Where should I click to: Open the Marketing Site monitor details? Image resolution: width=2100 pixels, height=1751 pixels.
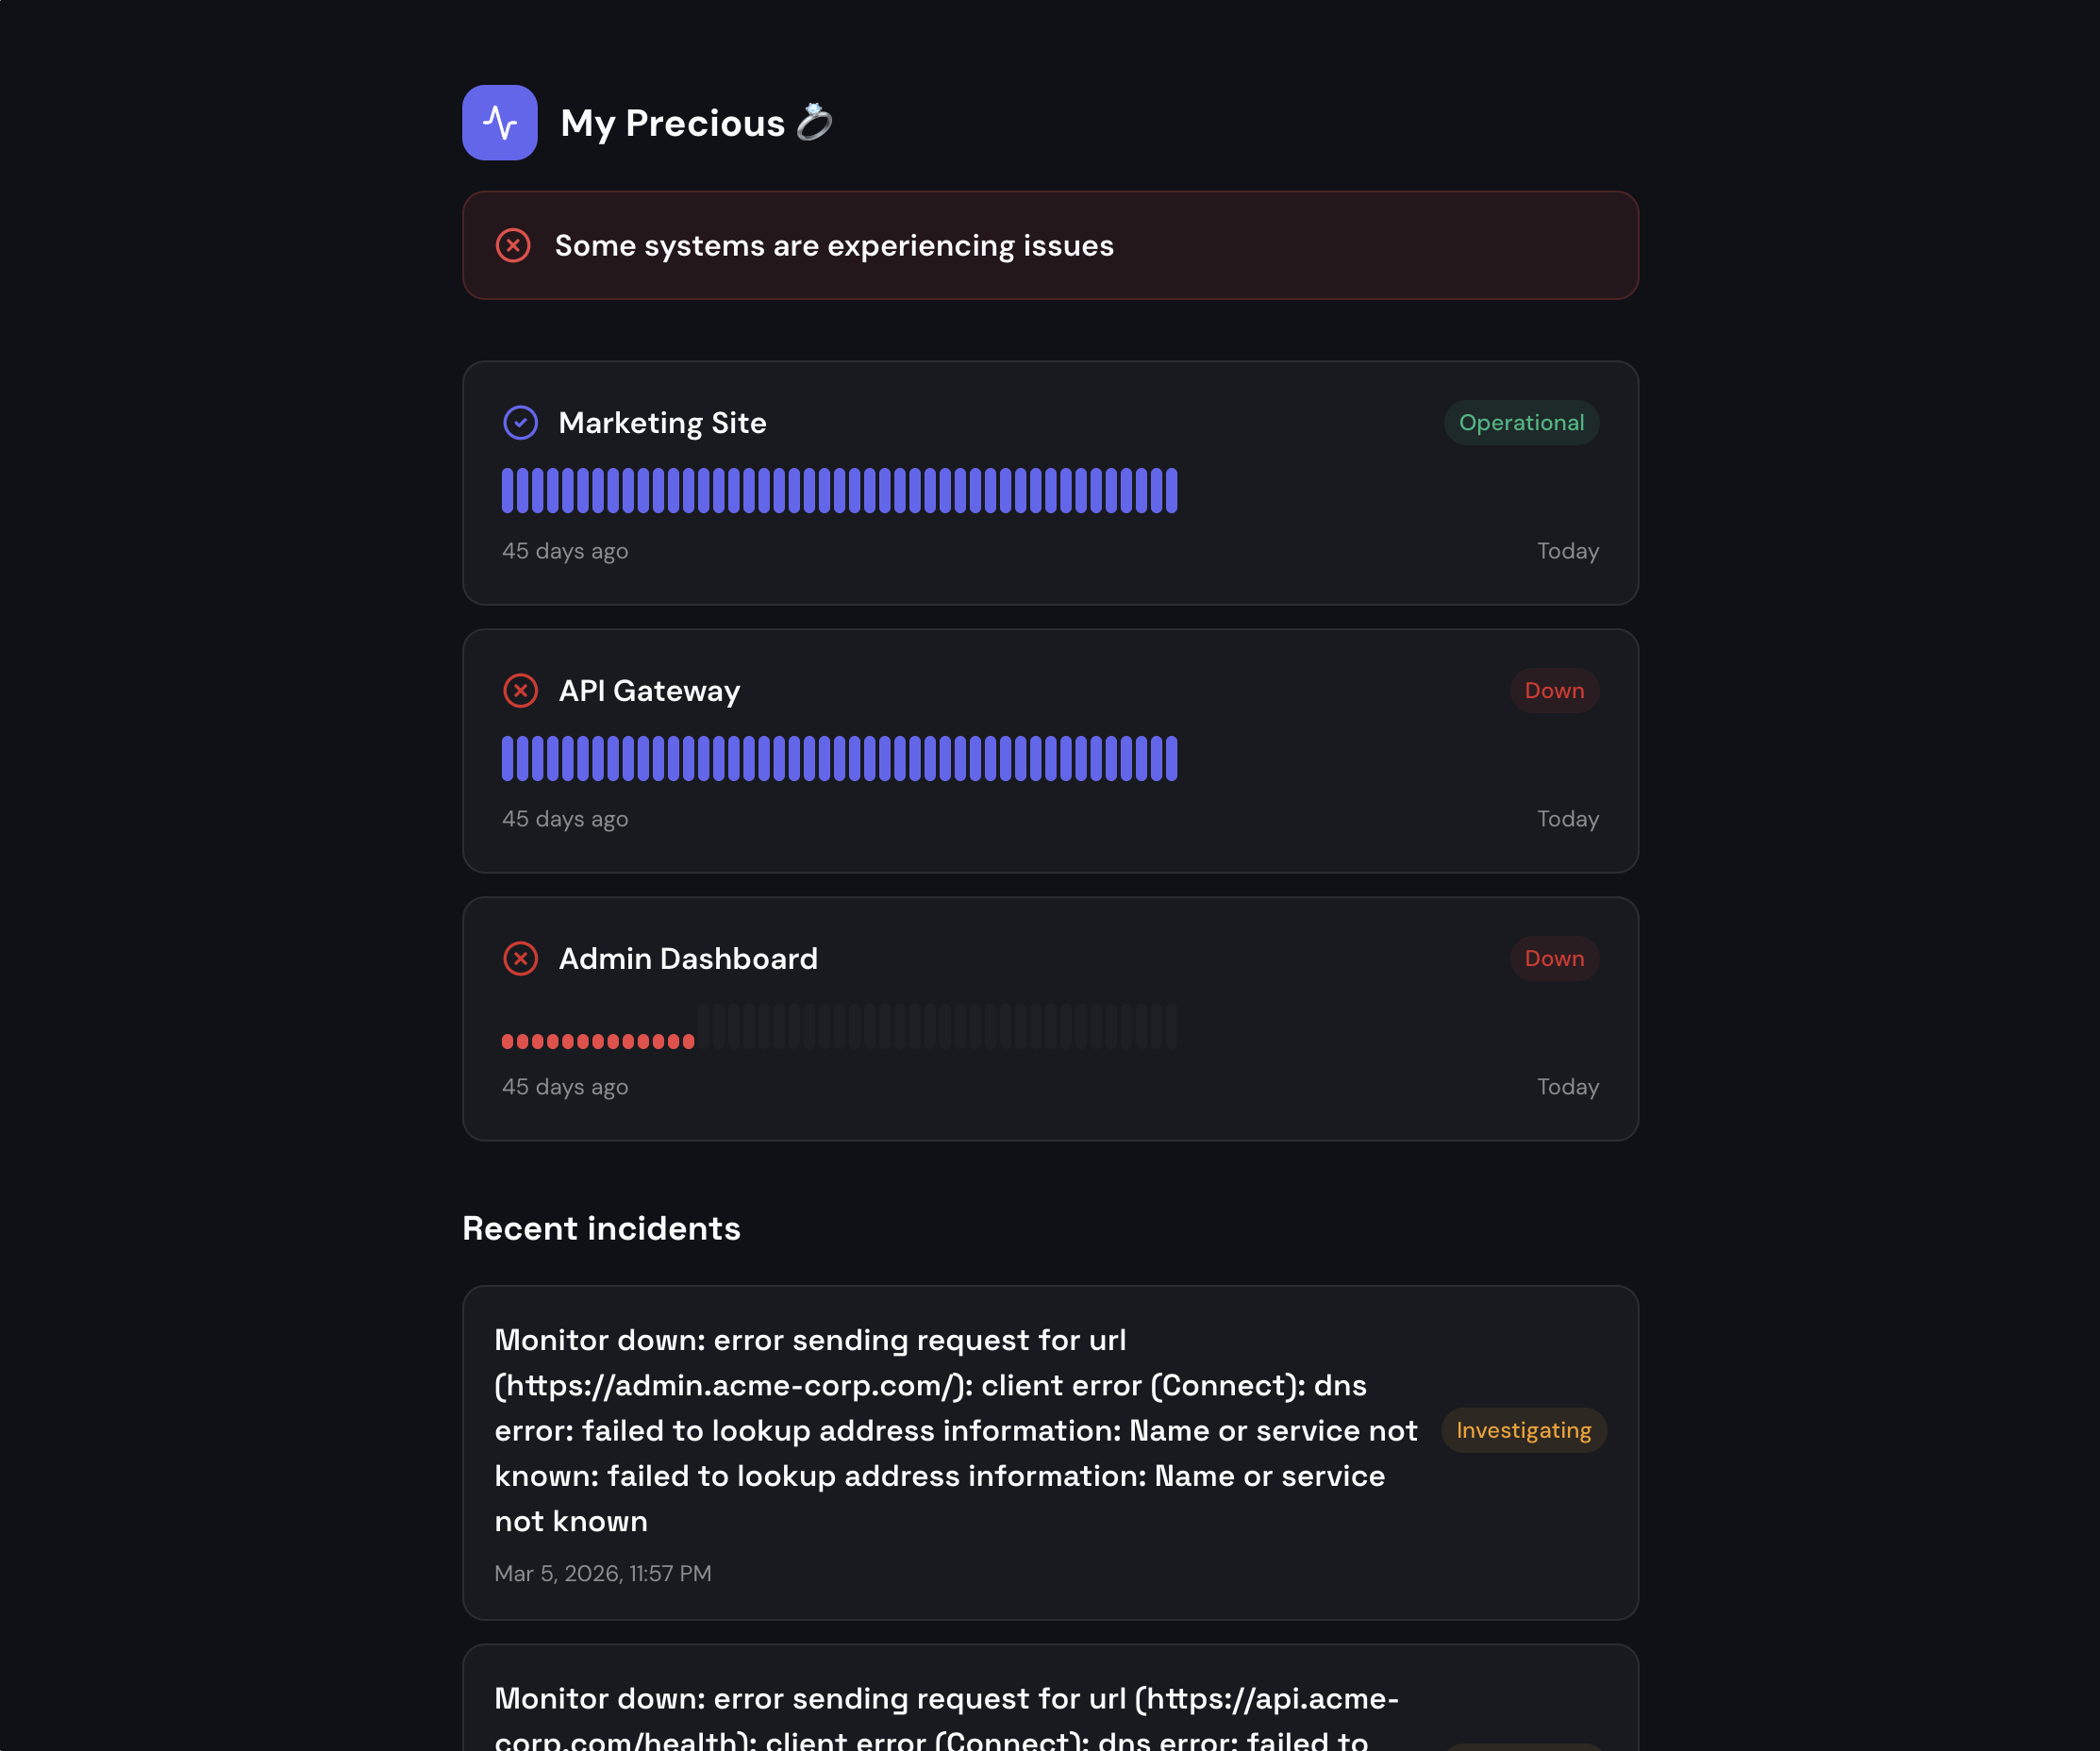(x=661, y=423)
